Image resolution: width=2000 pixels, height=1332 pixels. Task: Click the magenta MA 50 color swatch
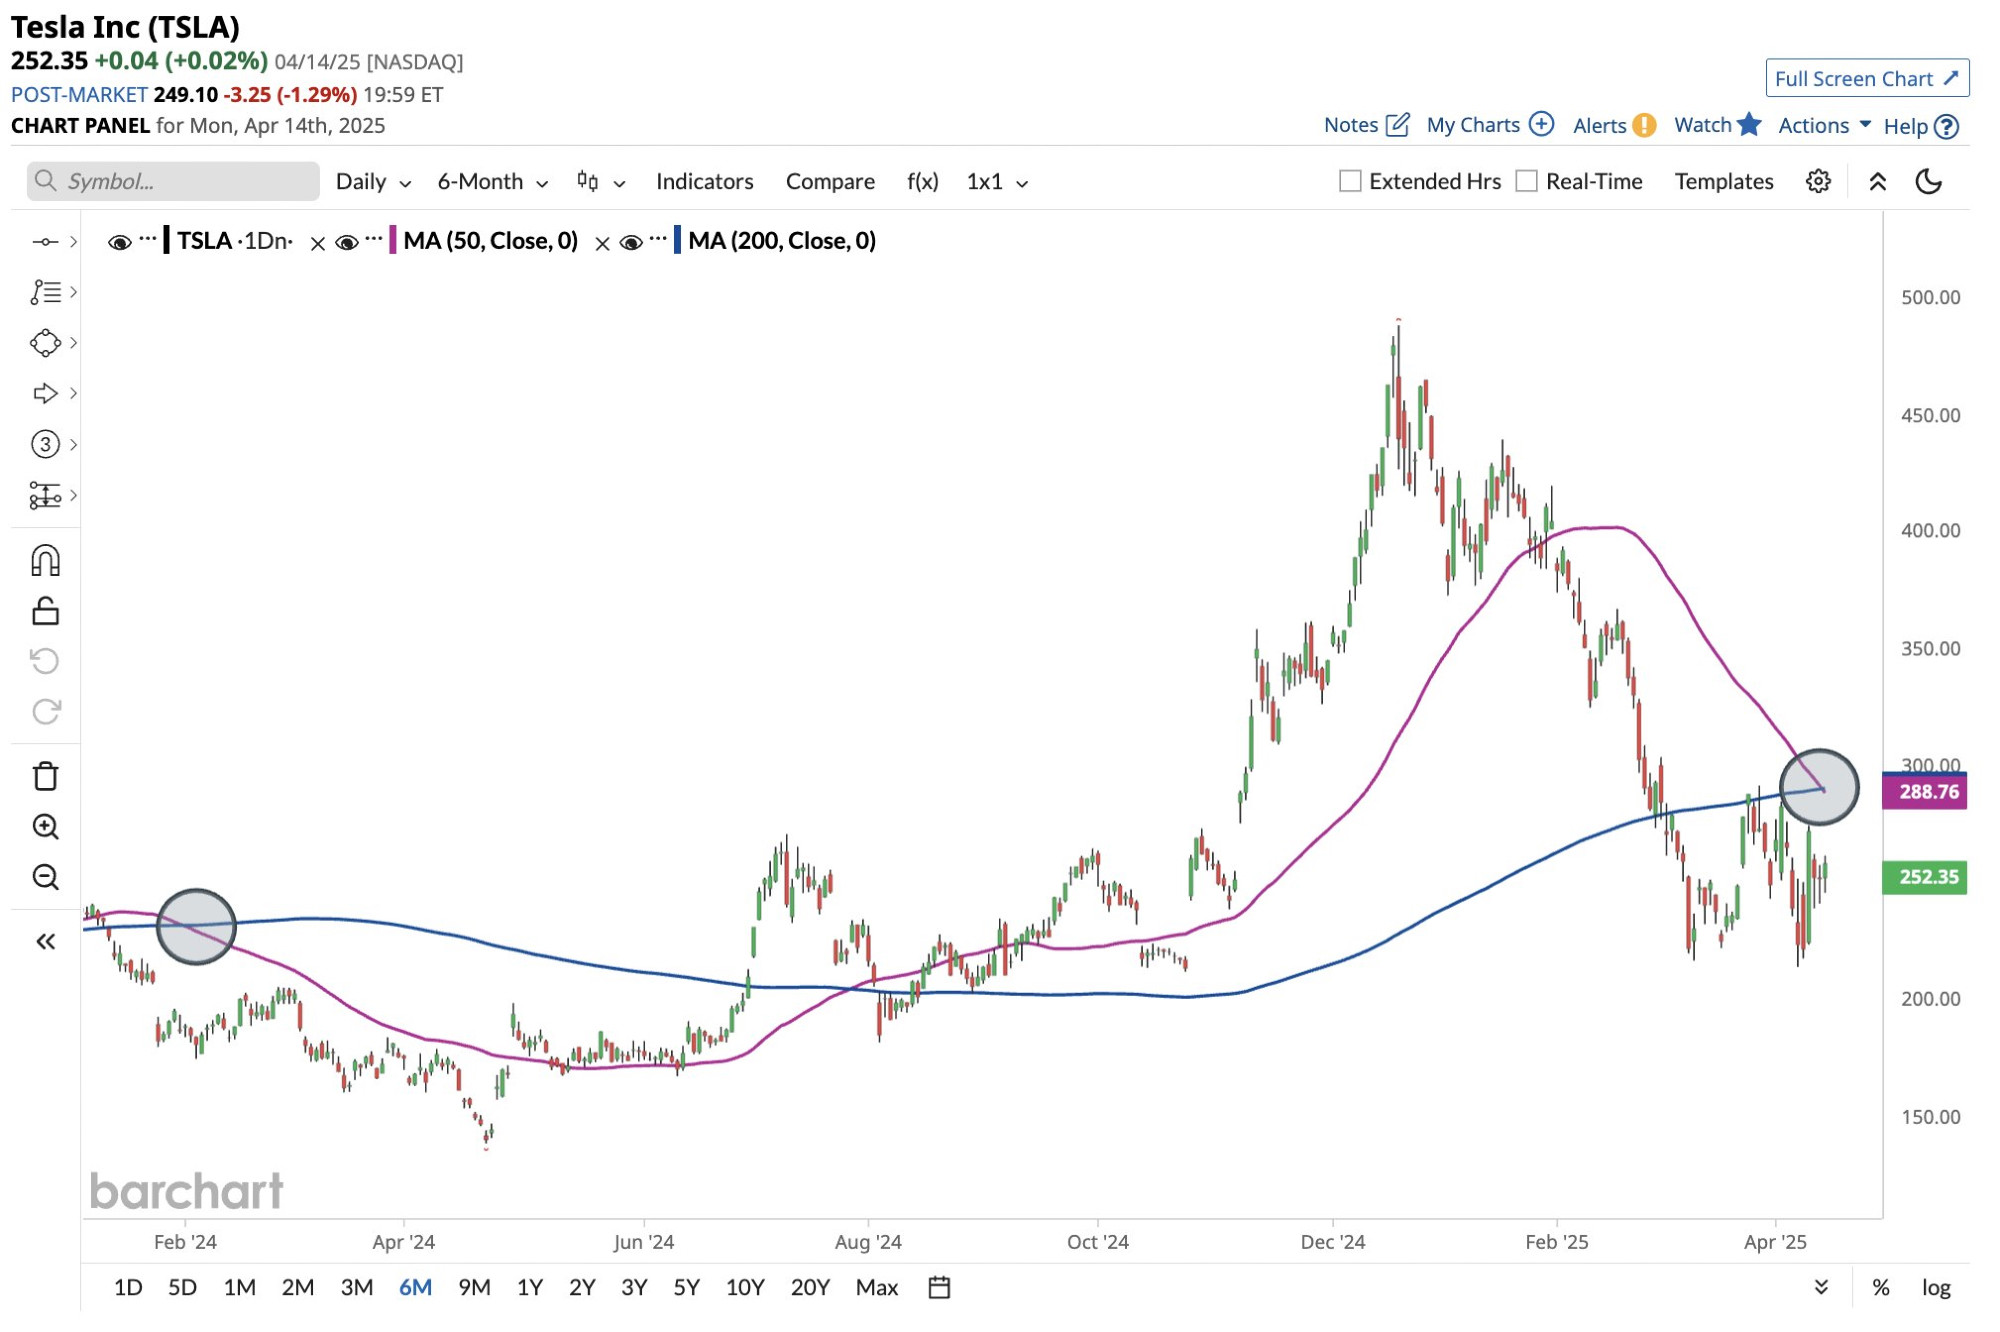pos(393,240)
